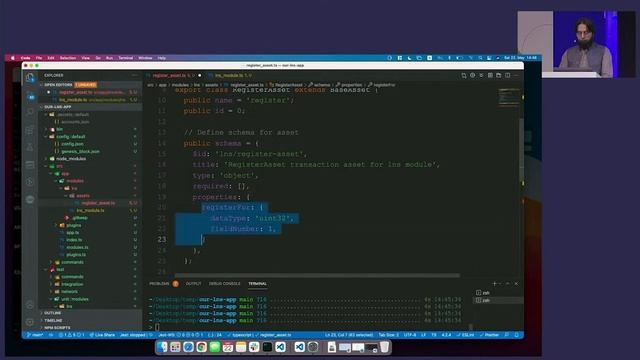Open Slack from the Dock

[254, 347]
